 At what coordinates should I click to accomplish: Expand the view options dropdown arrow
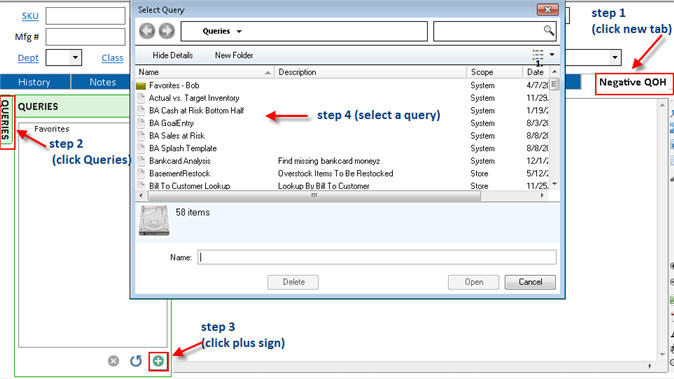(552, 55)
